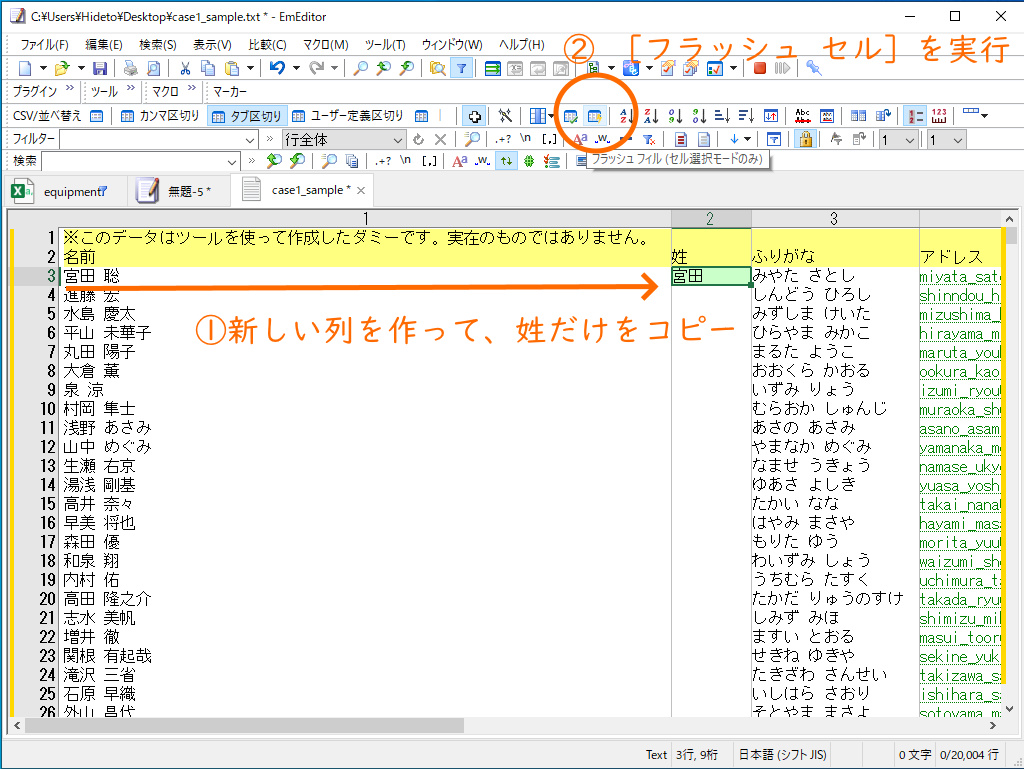Select column 2 by clicking its header
The width and height of the screenshot is (1024, 769).
(x=711, y=217)
